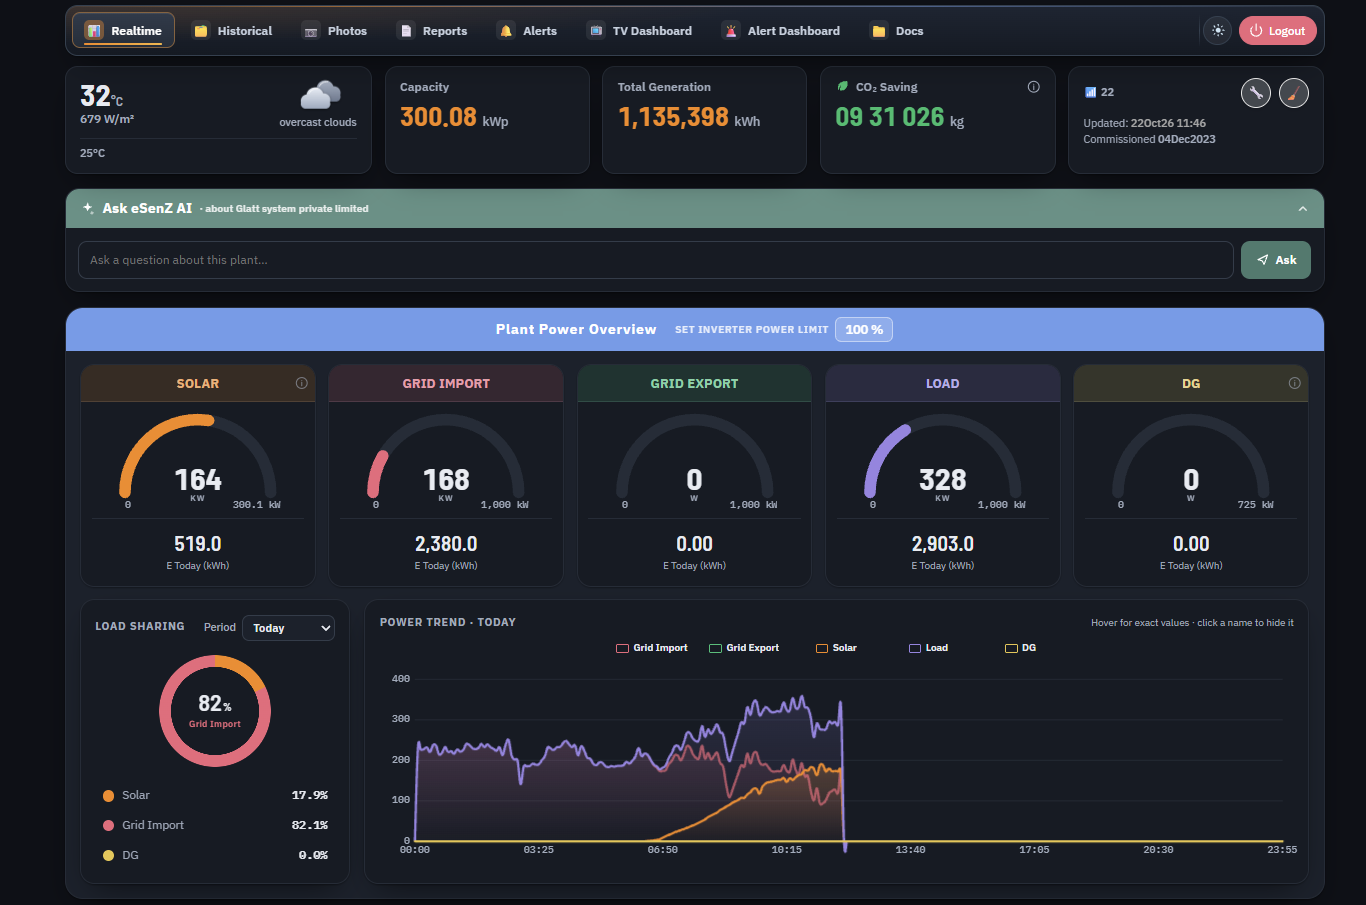Click the DG card info icon
The width and height of the screenshot is (1366, 905).
pyautogui.click(x=1294, y=383)
